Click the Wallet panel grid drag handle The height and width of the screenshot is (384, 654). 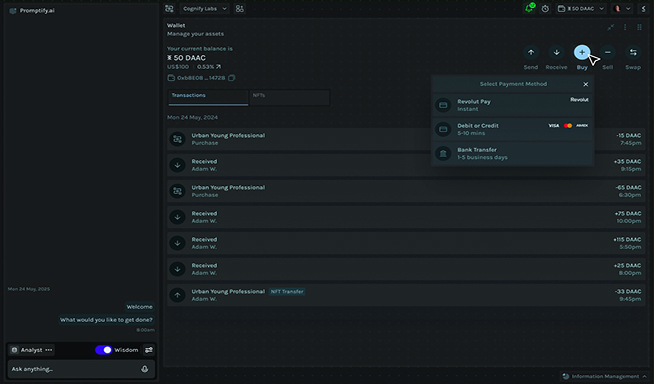click(x=639, y=28)
